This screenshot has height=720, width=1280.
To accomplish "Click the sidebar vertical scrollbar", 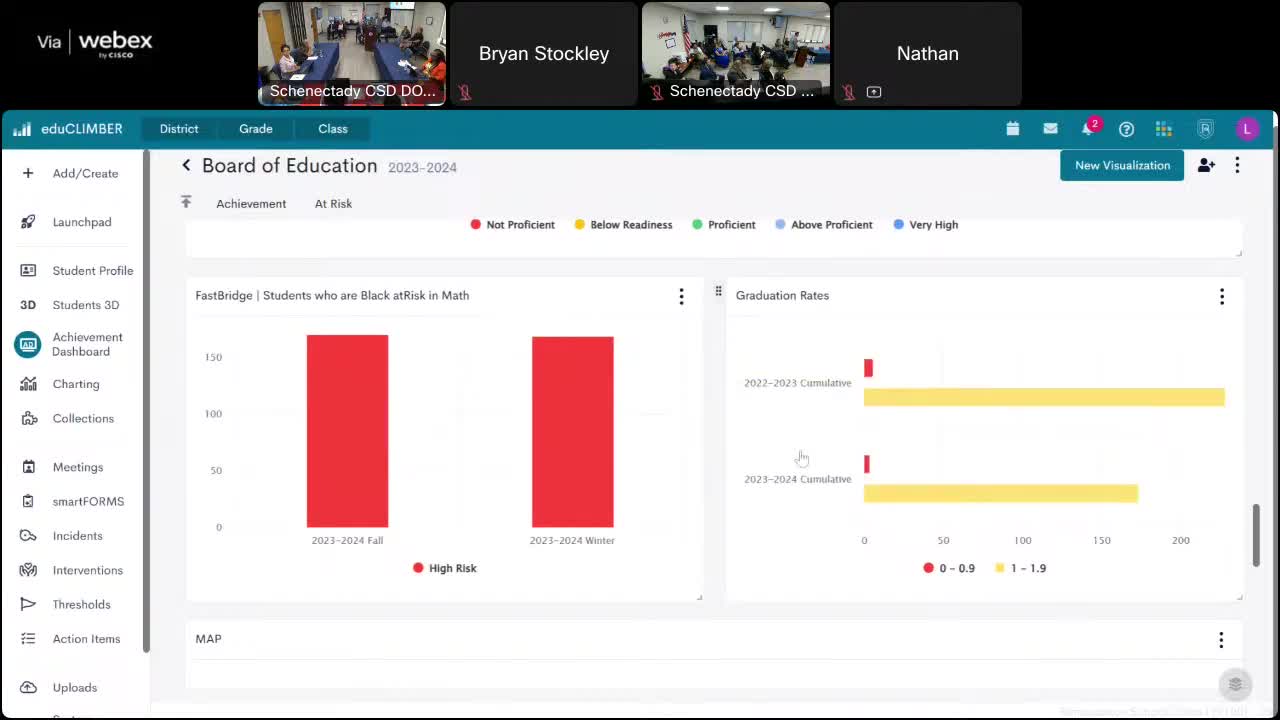I will (146, 400).
